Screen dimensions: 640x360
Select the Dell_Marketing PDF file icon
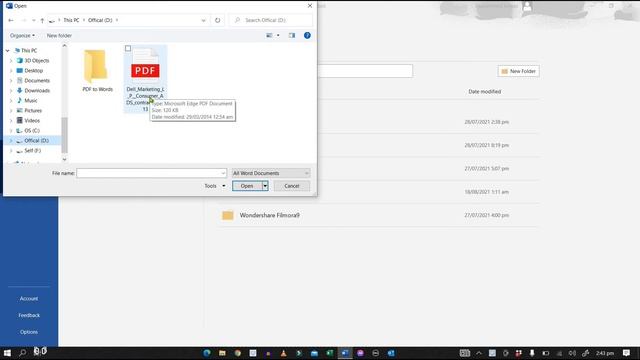[x=145, y=65]
